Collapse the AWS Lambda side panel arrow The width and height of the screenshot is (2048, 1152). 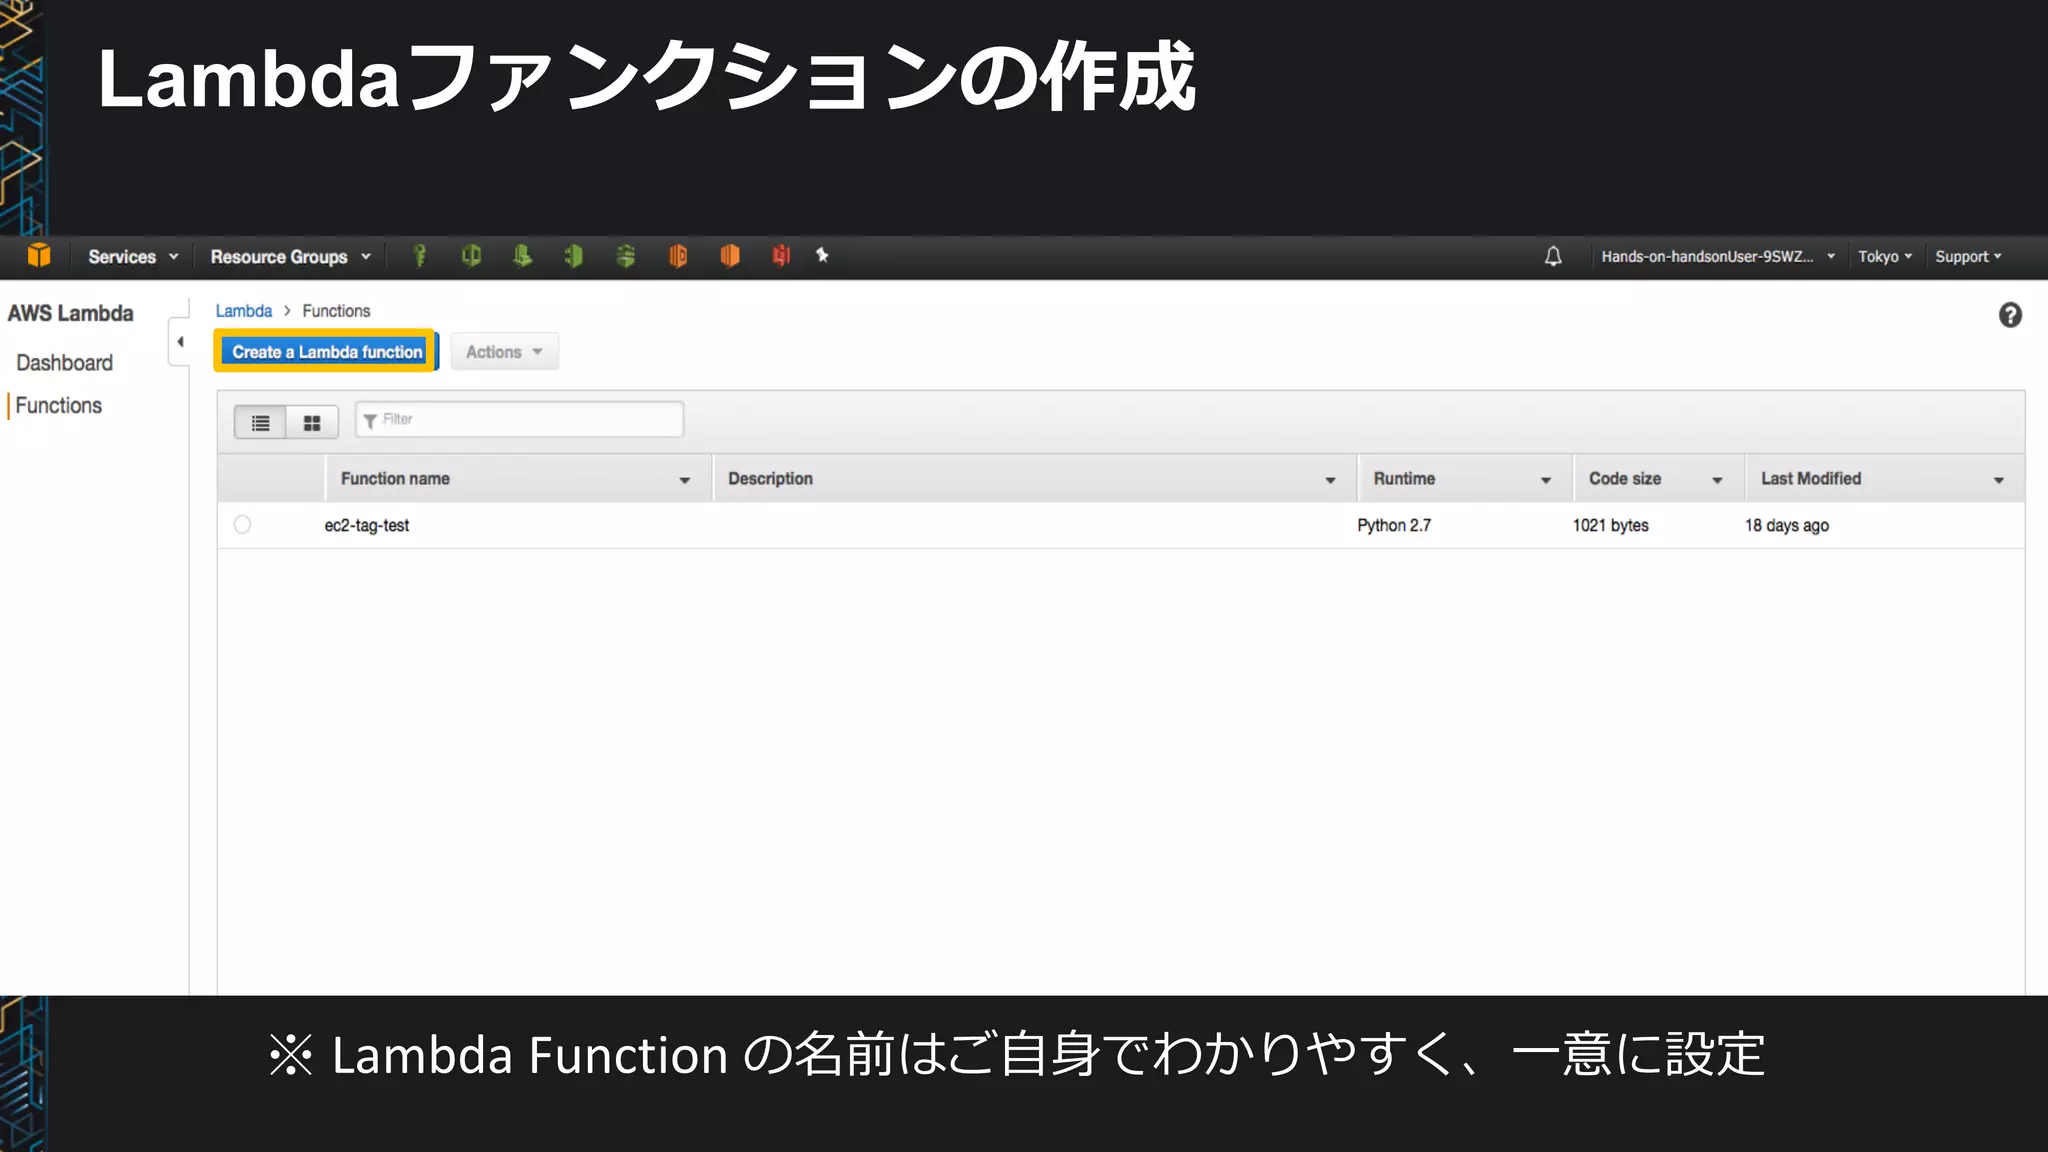pos(180,342)
